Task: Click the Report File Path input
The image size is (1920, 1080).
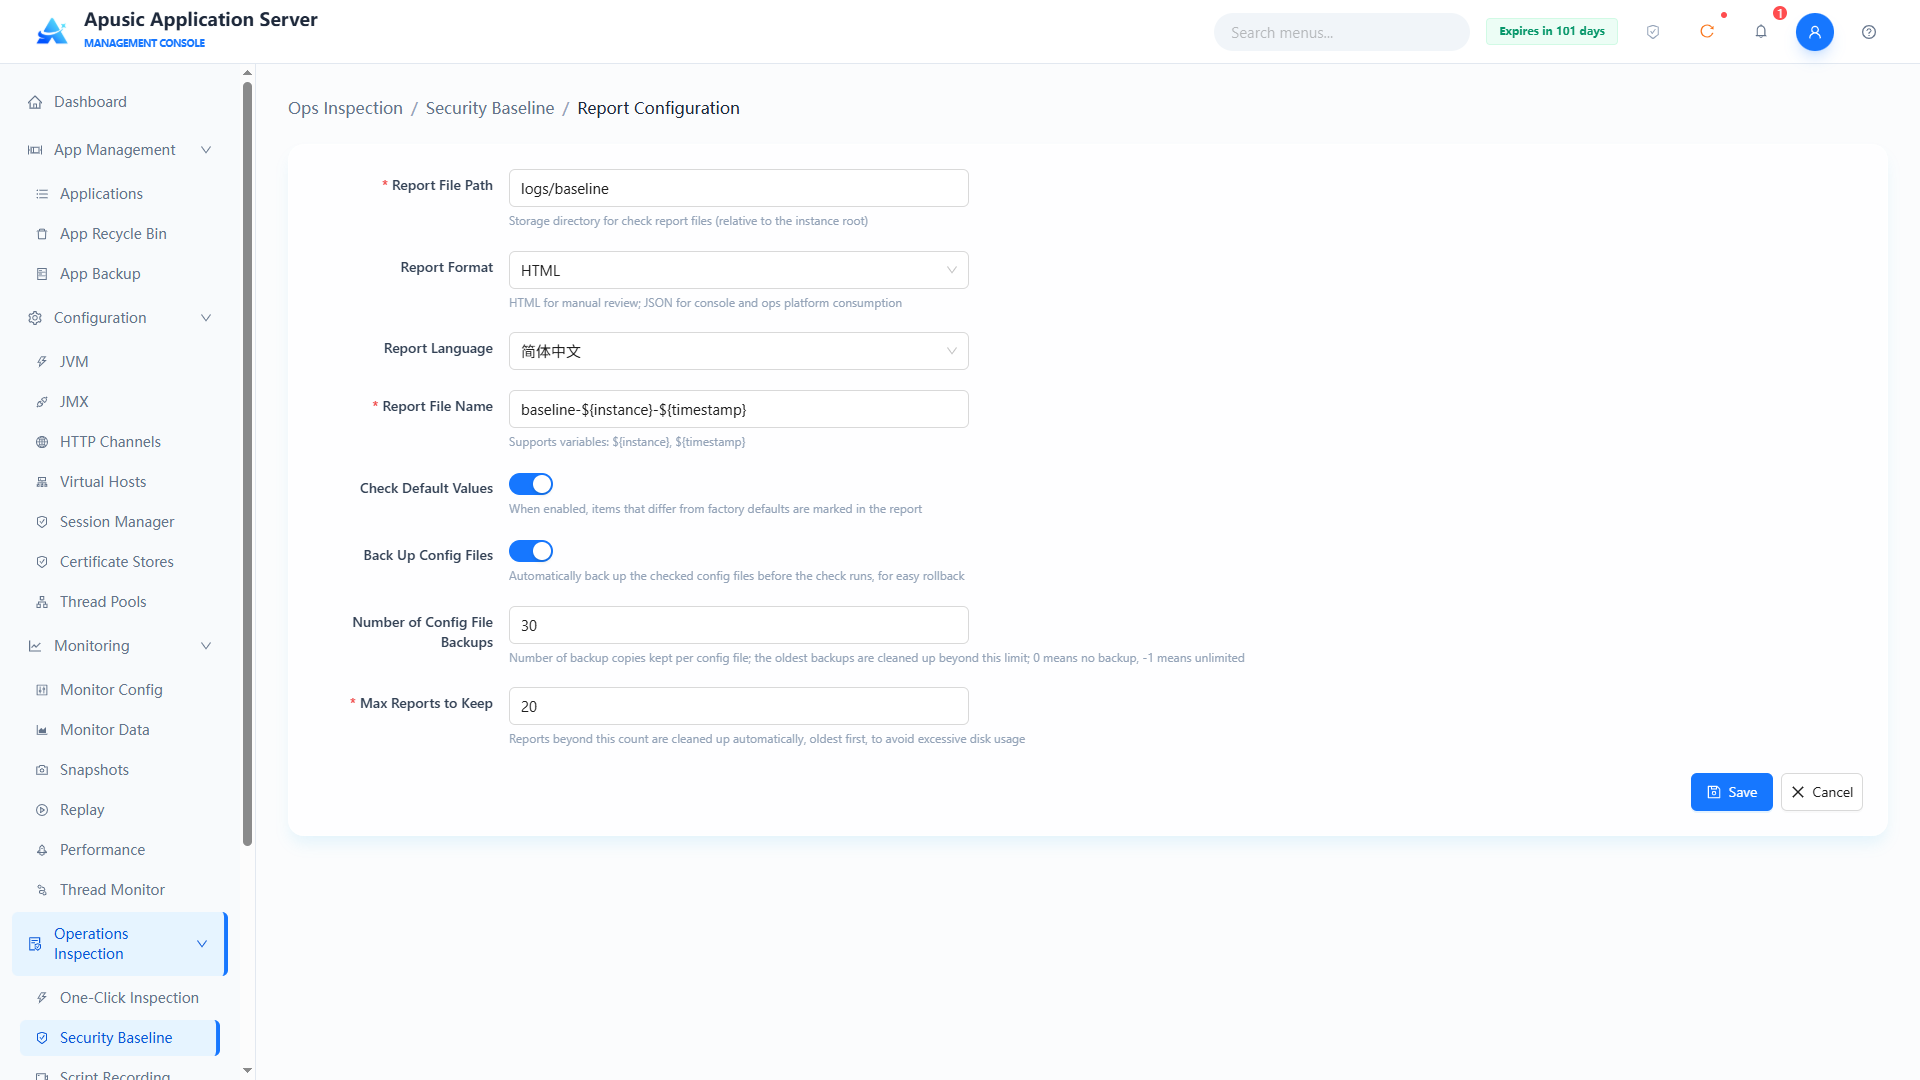Action: click(x=738, y=188)
